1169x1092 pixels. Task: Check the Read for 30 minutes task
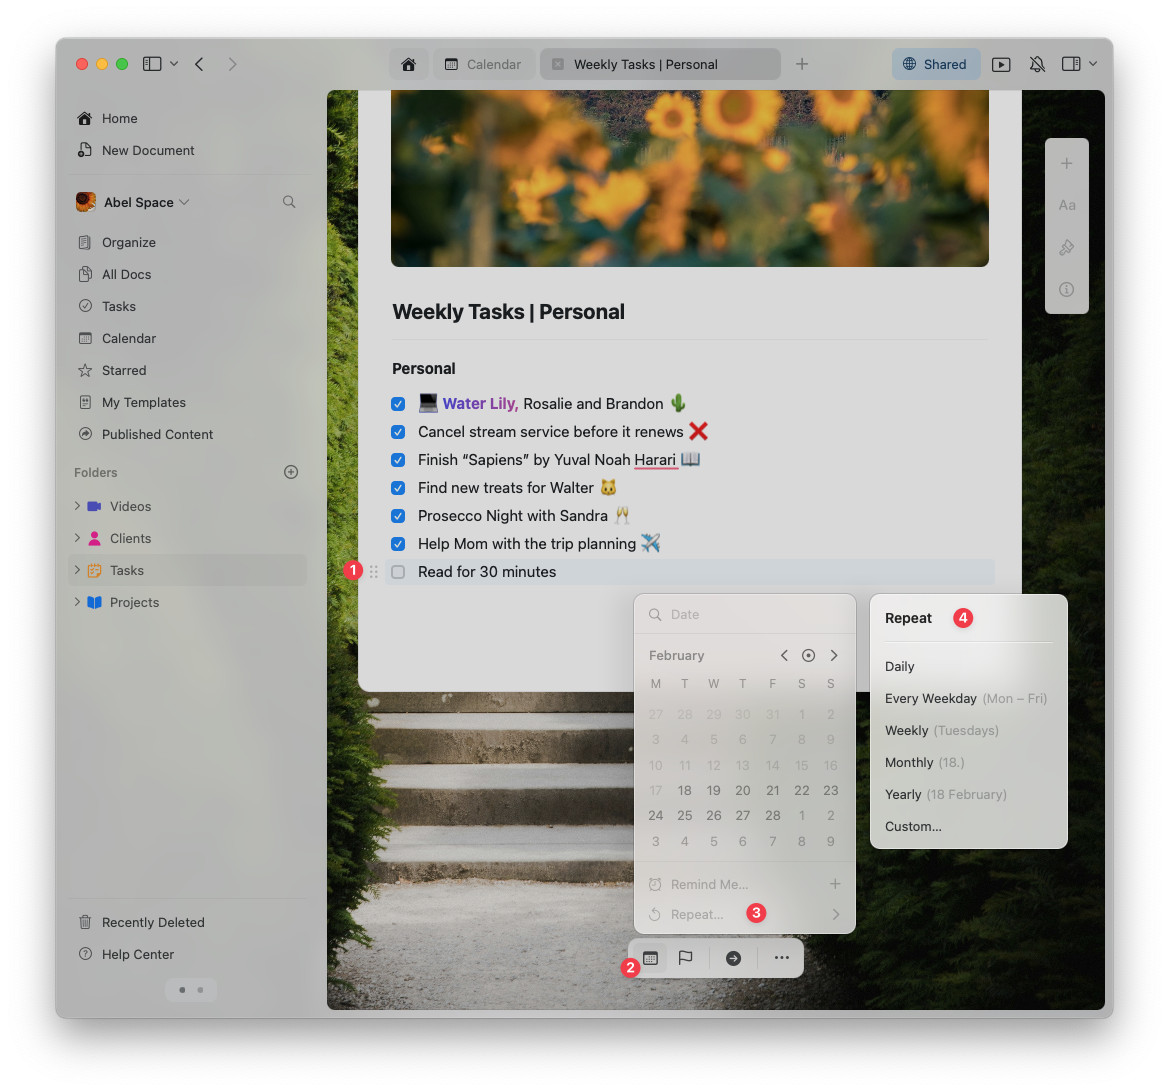click(x=398, y=571)
